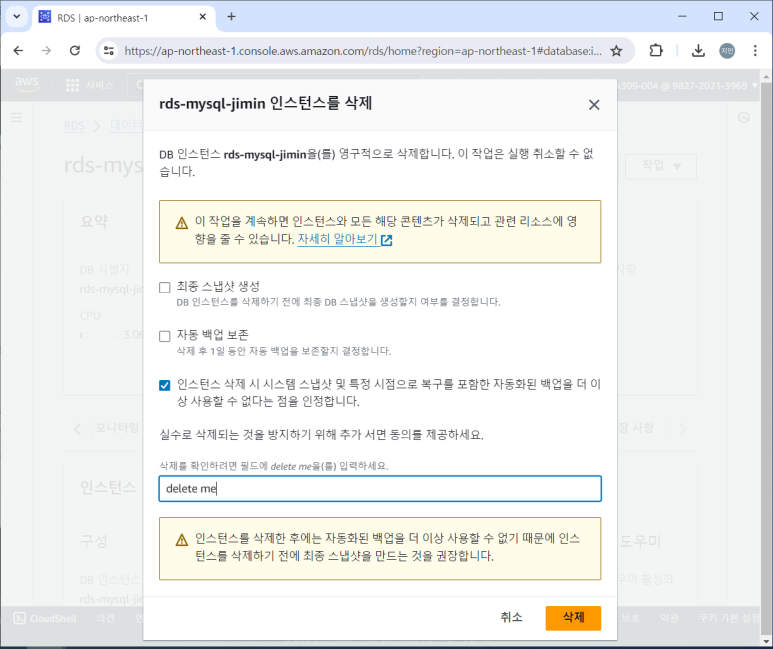Screen dimensions: 773x649
Task: Open the 작업 dropdown button
Action: [x=661, y=166]
